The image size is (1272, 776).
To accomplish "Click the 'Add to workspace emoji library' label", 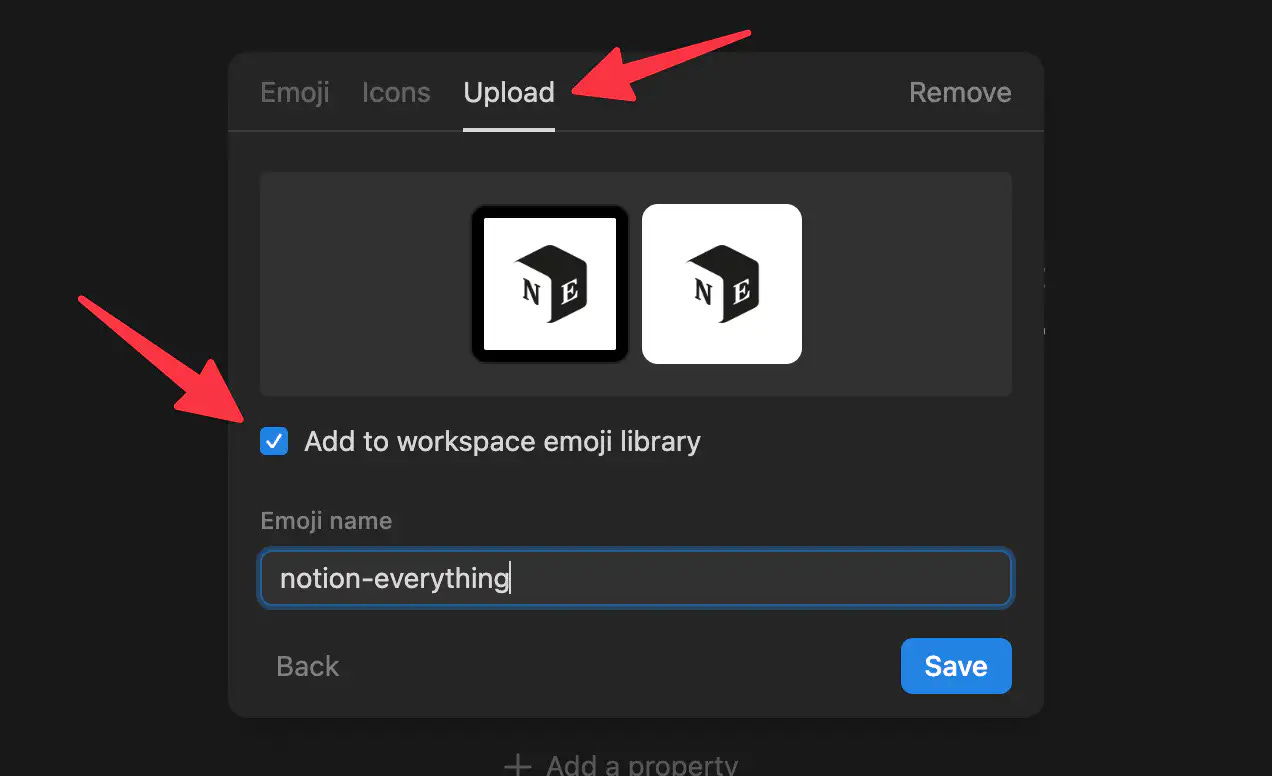I will click(x=502, y=441).
